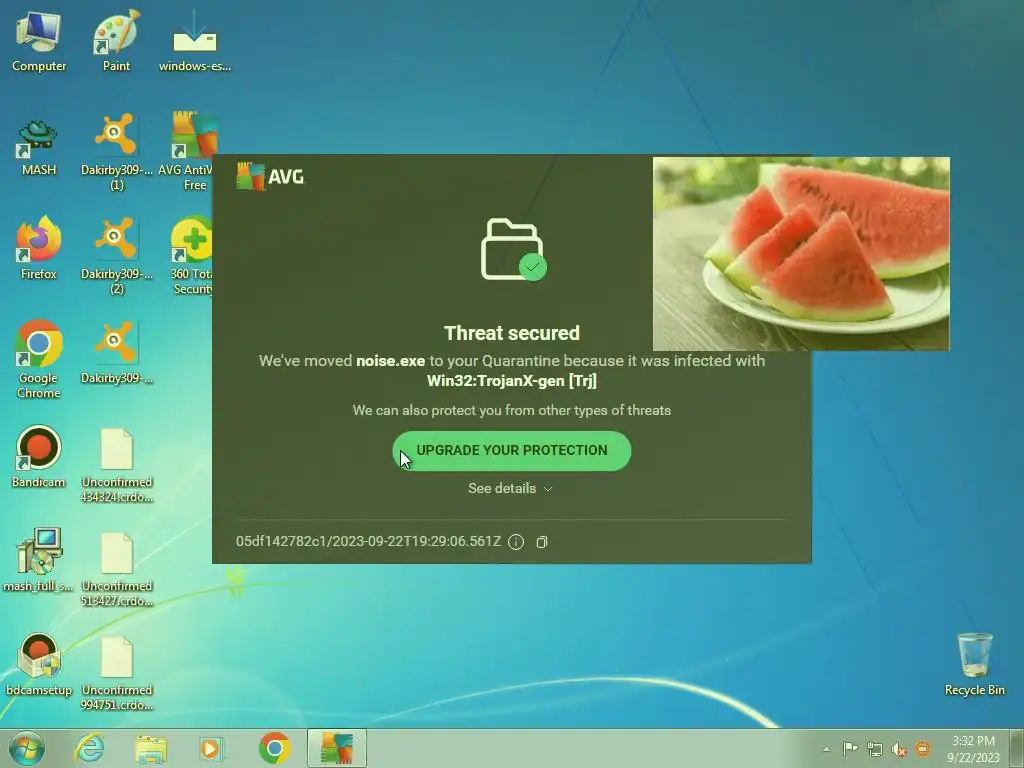Screen dimensions: 1024x768
Task: Click the Win32:TrojanX-gen [Trj] threat name
Action: 511,381
